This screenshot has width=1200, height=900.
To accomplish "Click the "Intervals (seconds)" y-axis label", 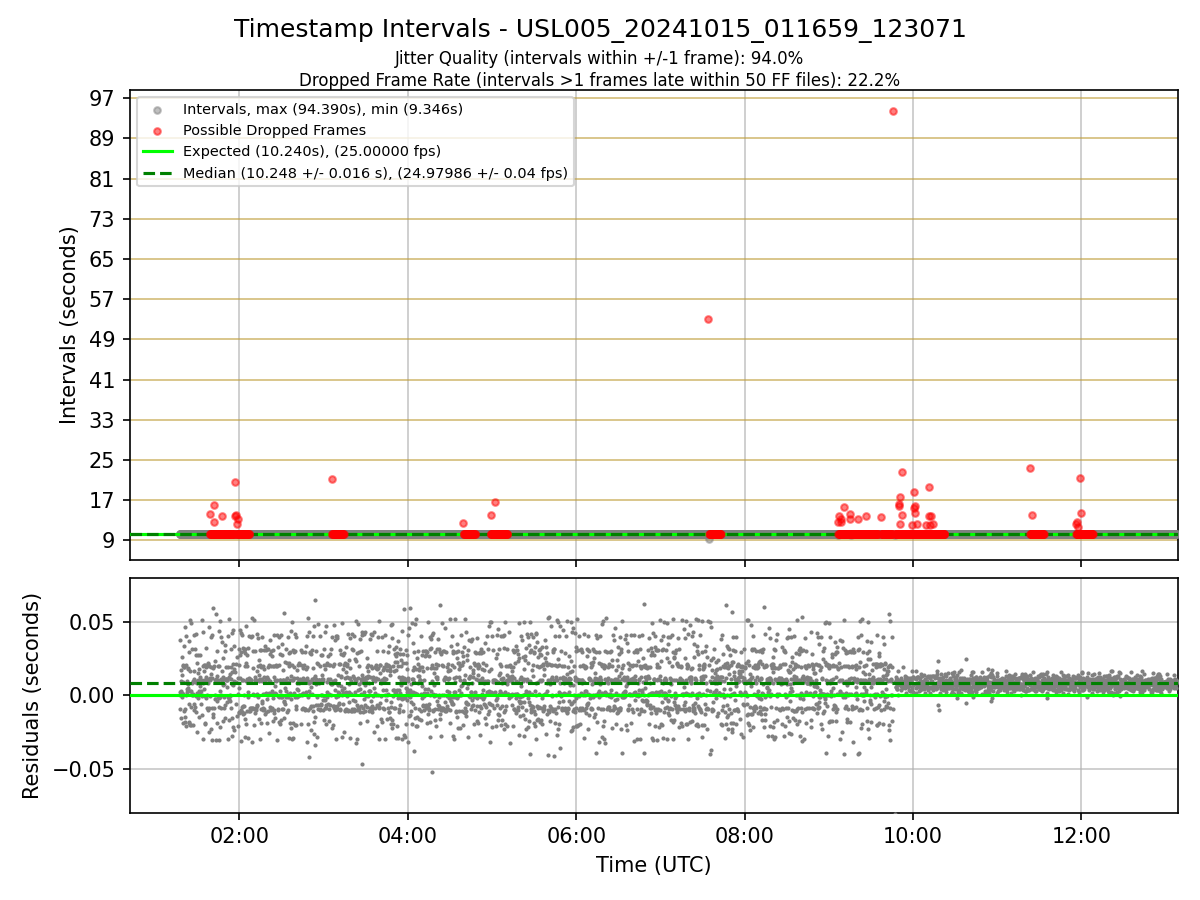I will pos(68,325).
